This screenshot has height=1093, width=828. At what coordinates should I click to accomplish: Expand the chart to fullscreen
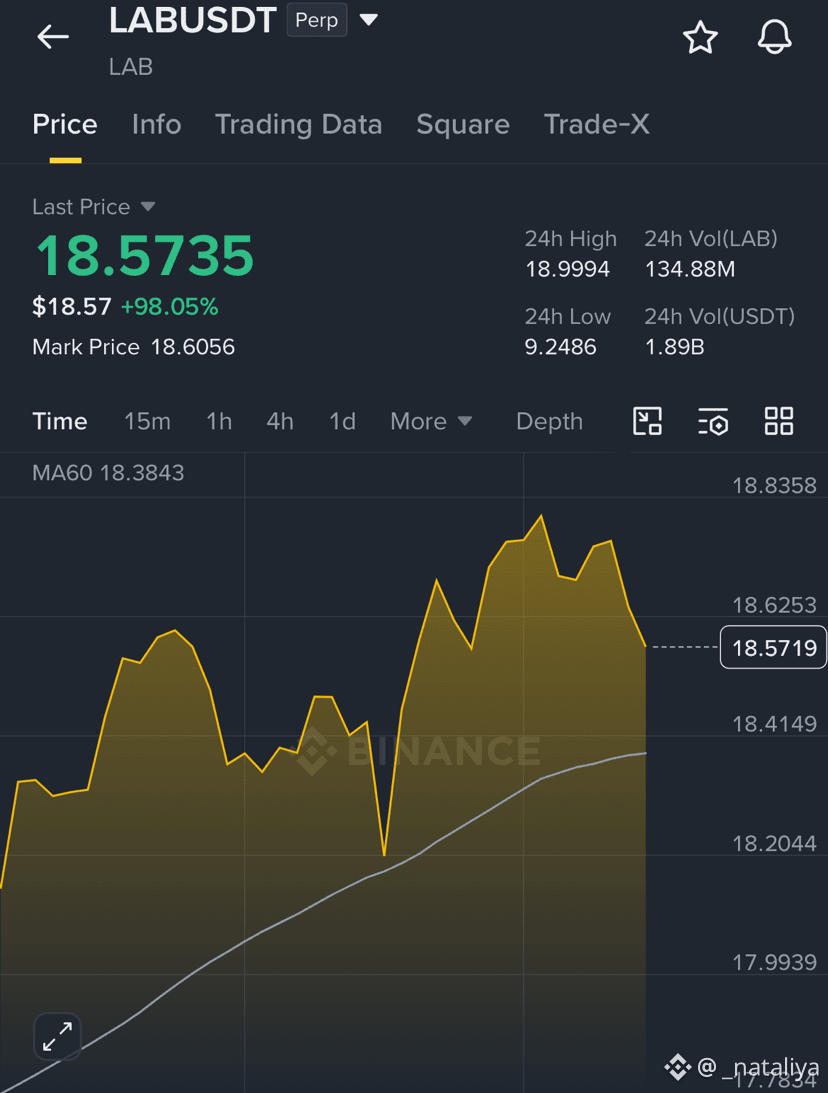57,1036
